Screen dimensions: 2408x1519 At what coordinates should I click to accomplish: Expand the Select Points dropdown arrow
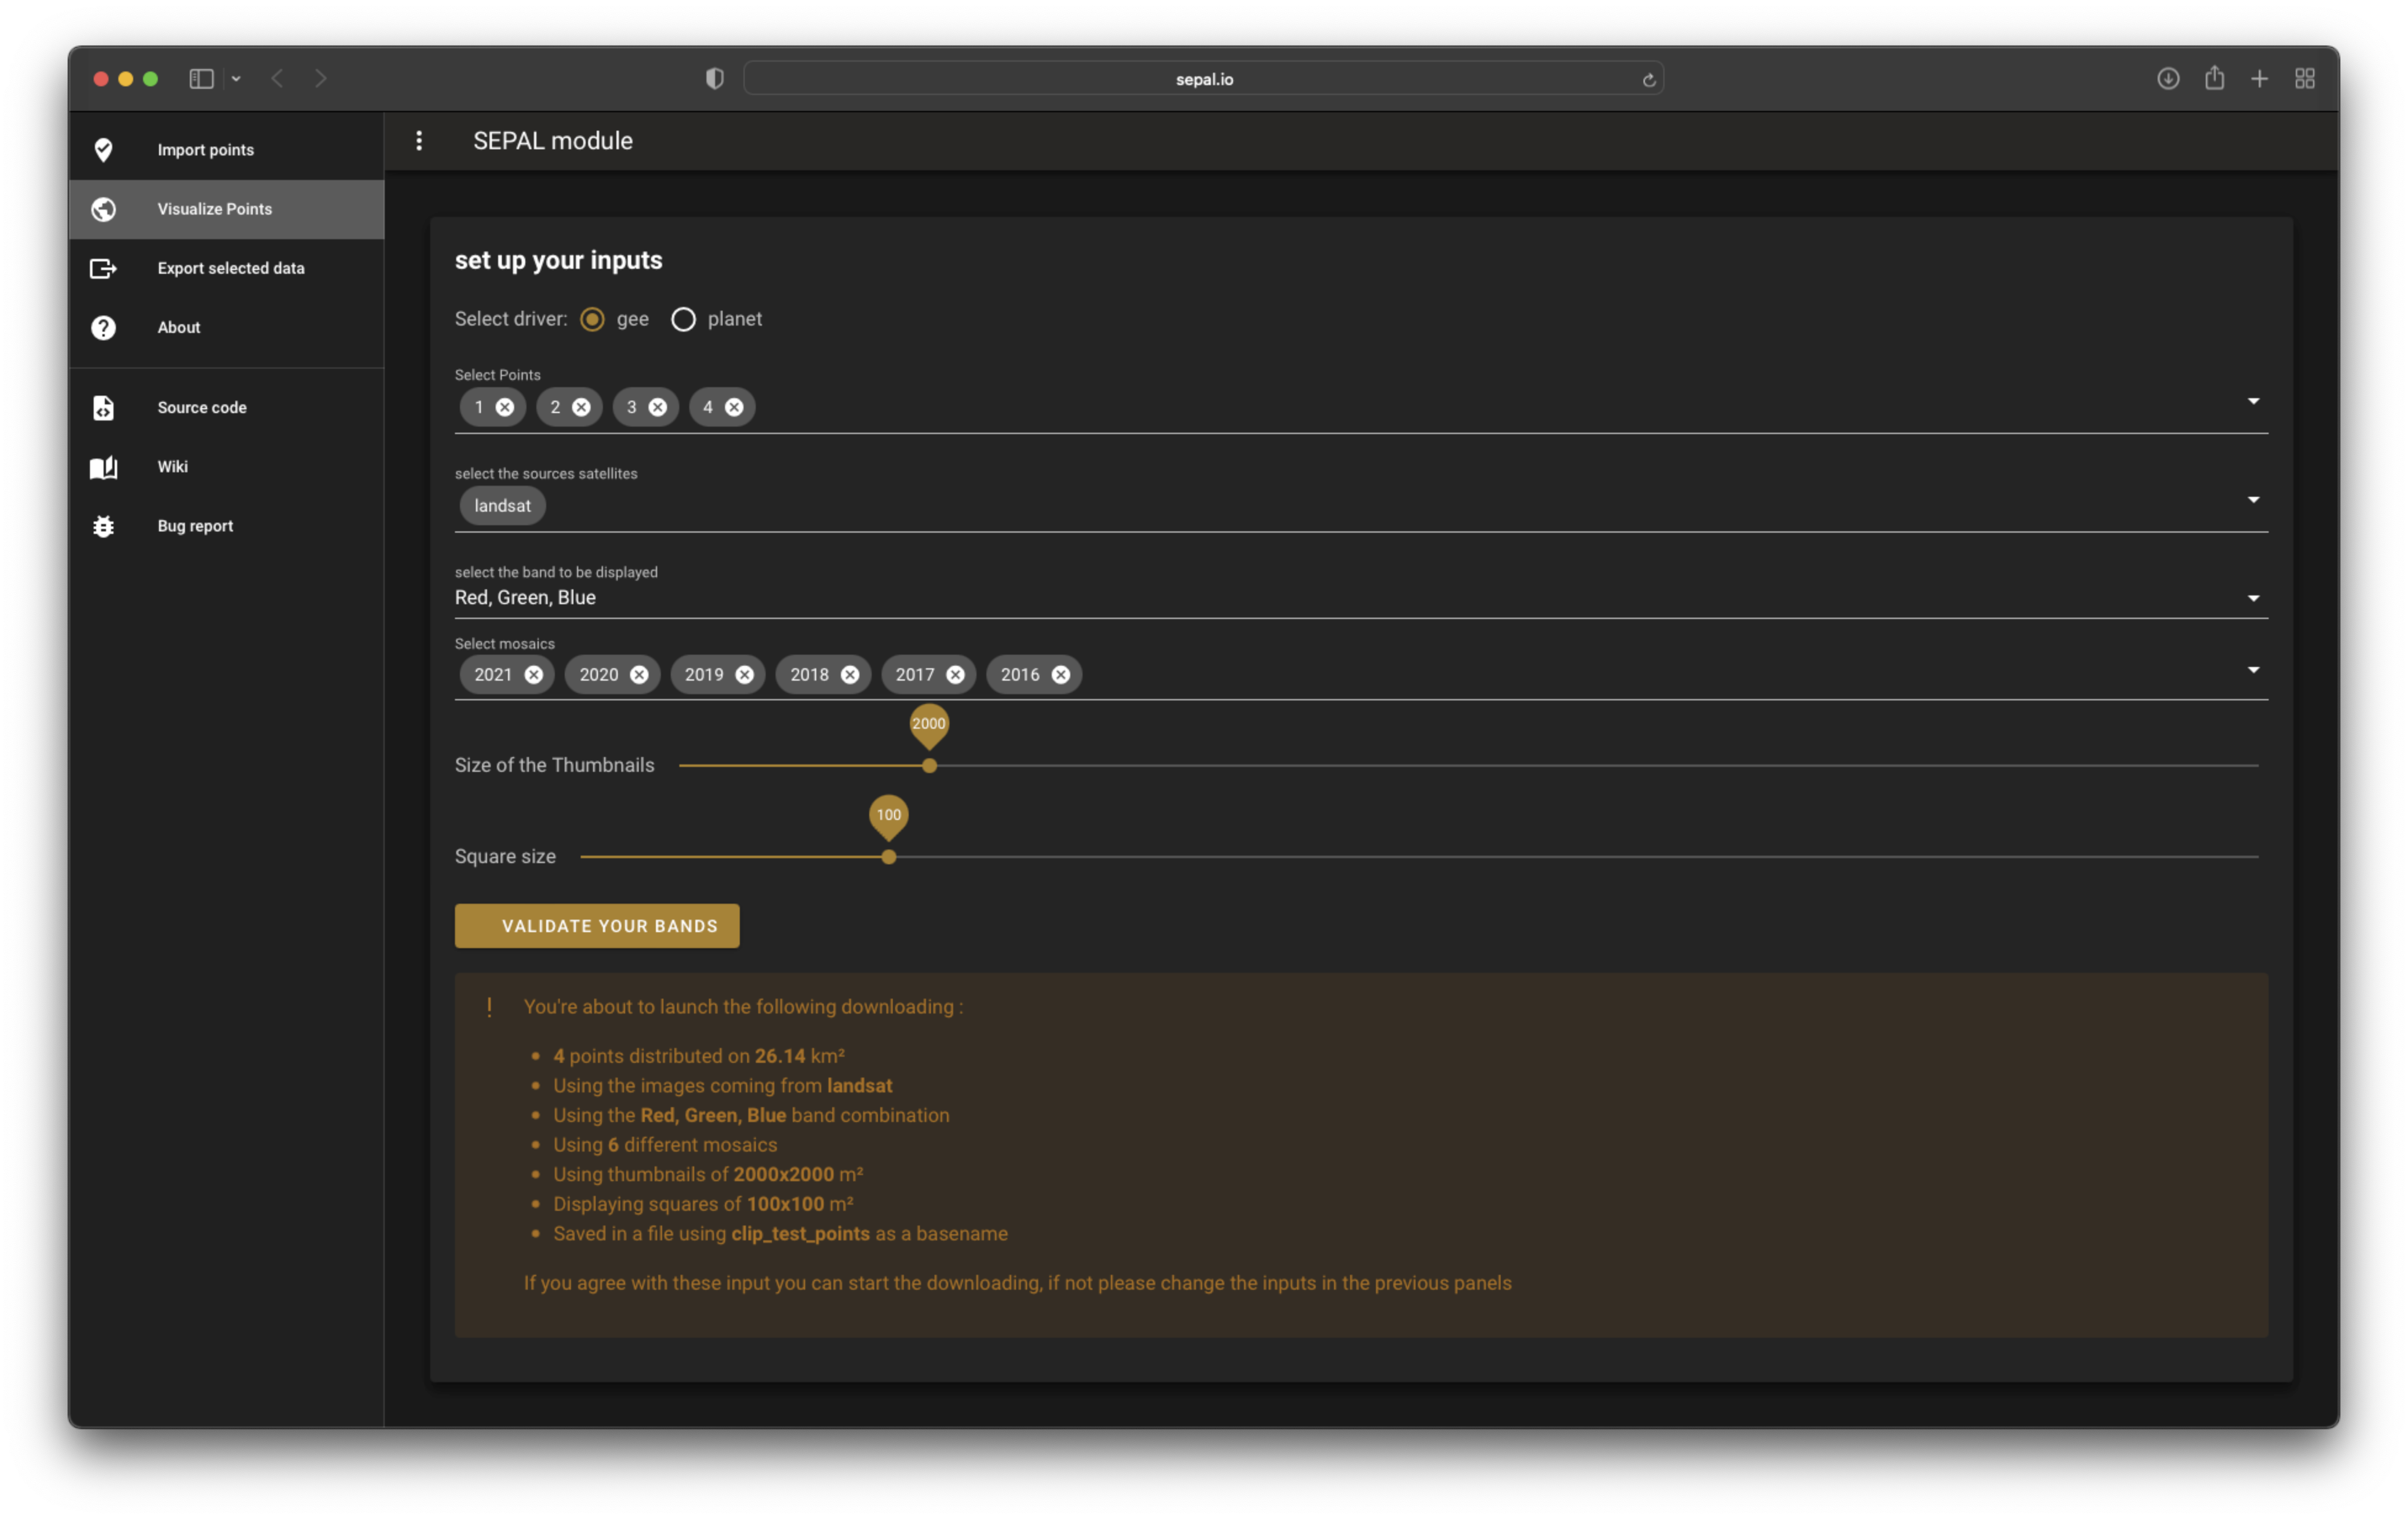click(2253, 401)
